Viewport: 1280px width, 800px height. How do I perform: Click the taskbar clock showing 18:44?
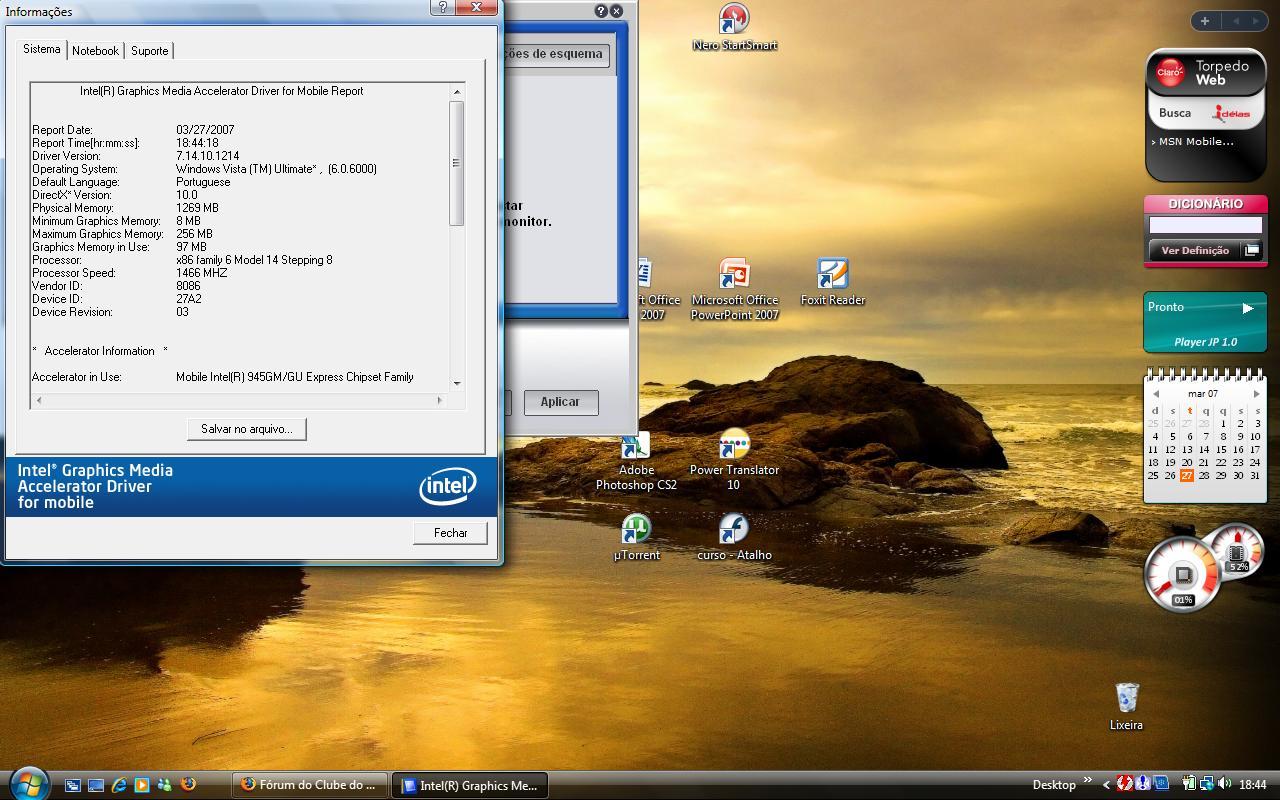(1253, 785)
